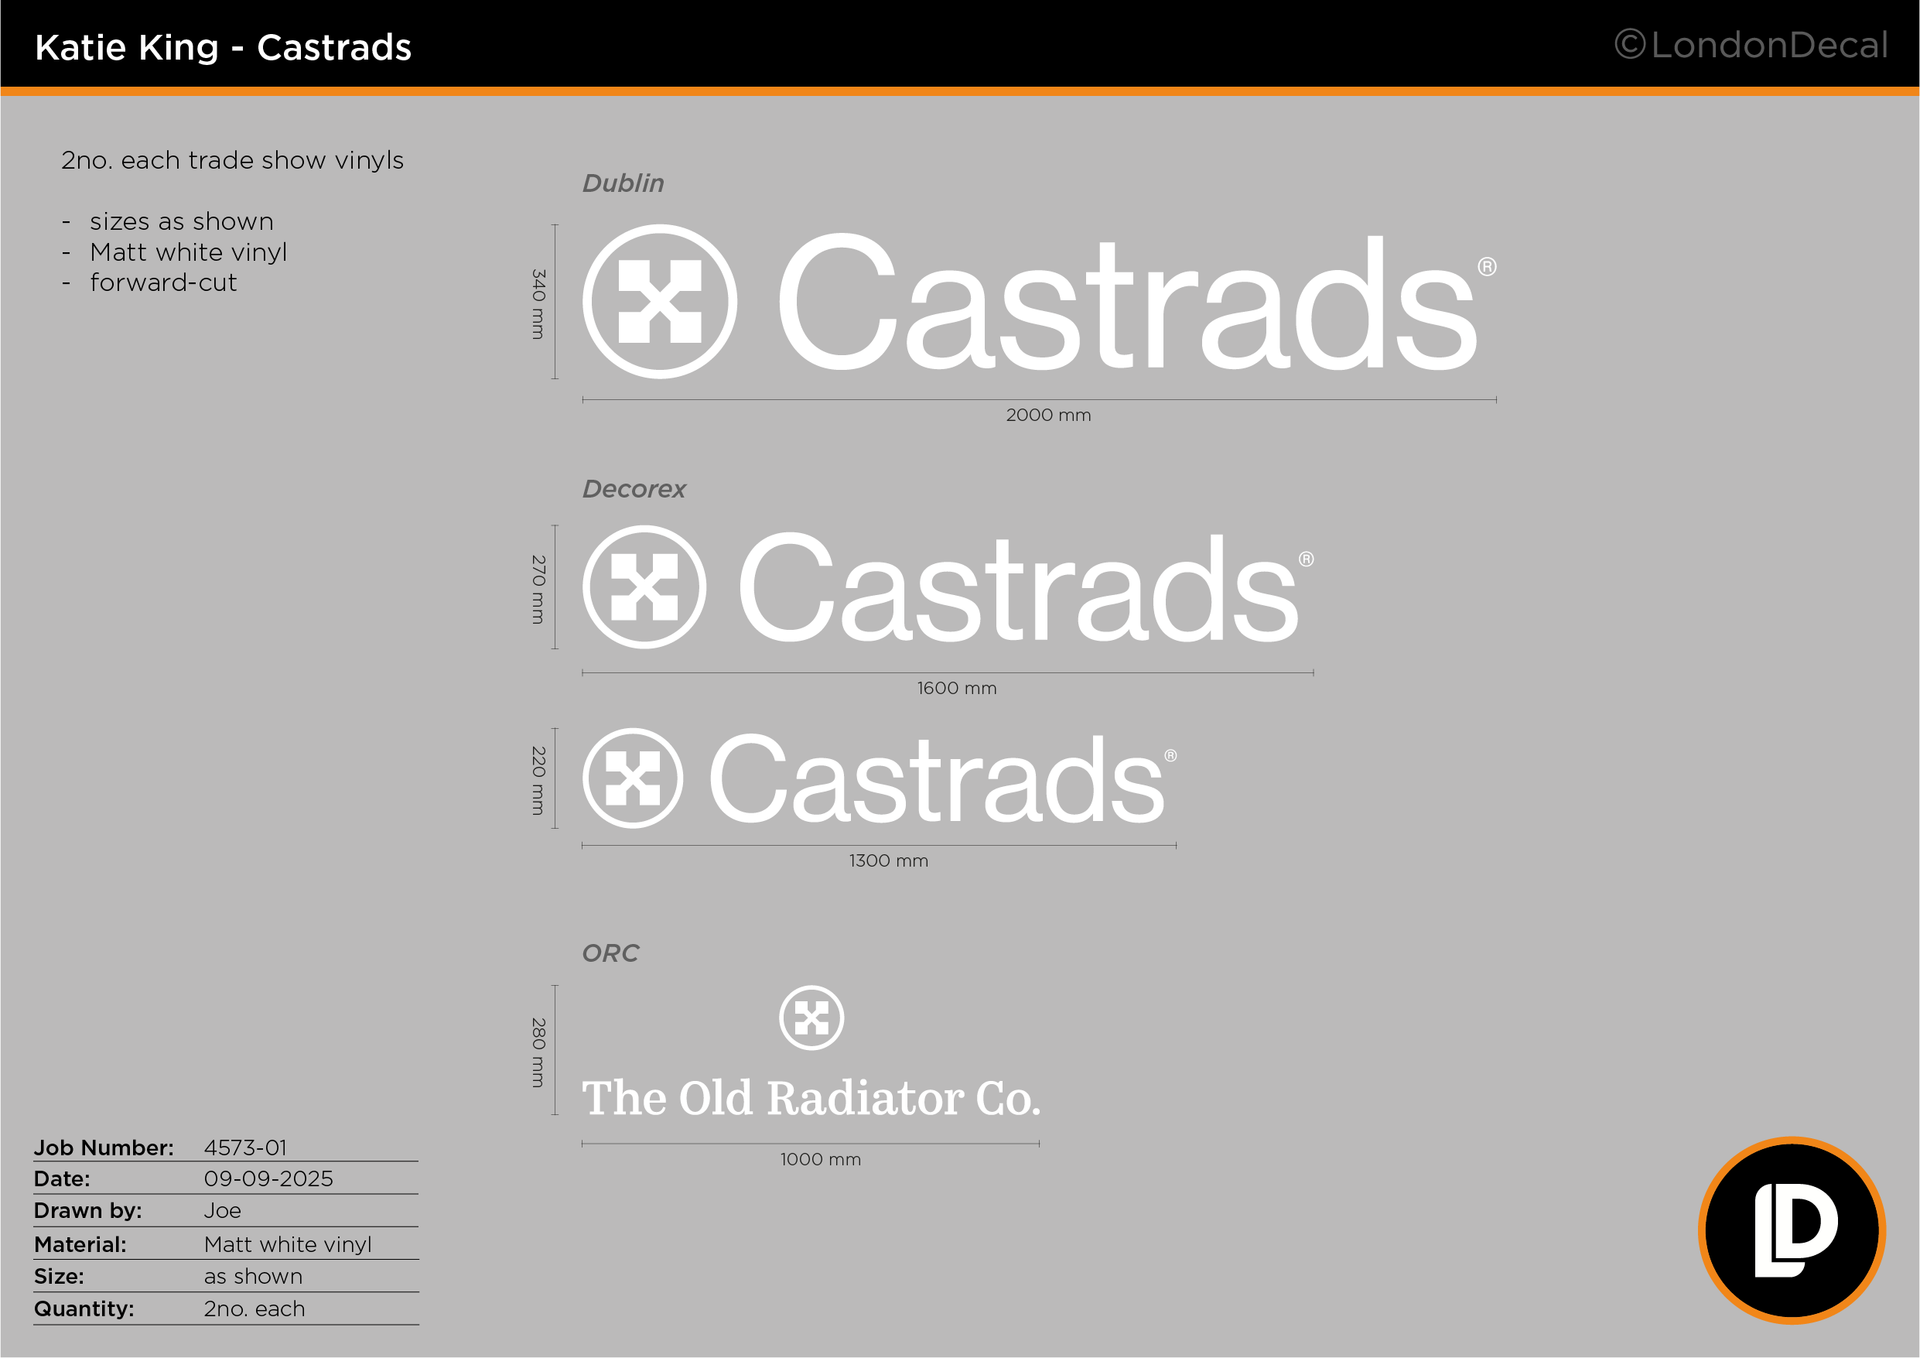Click the registered symbol on 1600 mm logo
The image size is (1920, 1358).
(x=1306, y=559)
